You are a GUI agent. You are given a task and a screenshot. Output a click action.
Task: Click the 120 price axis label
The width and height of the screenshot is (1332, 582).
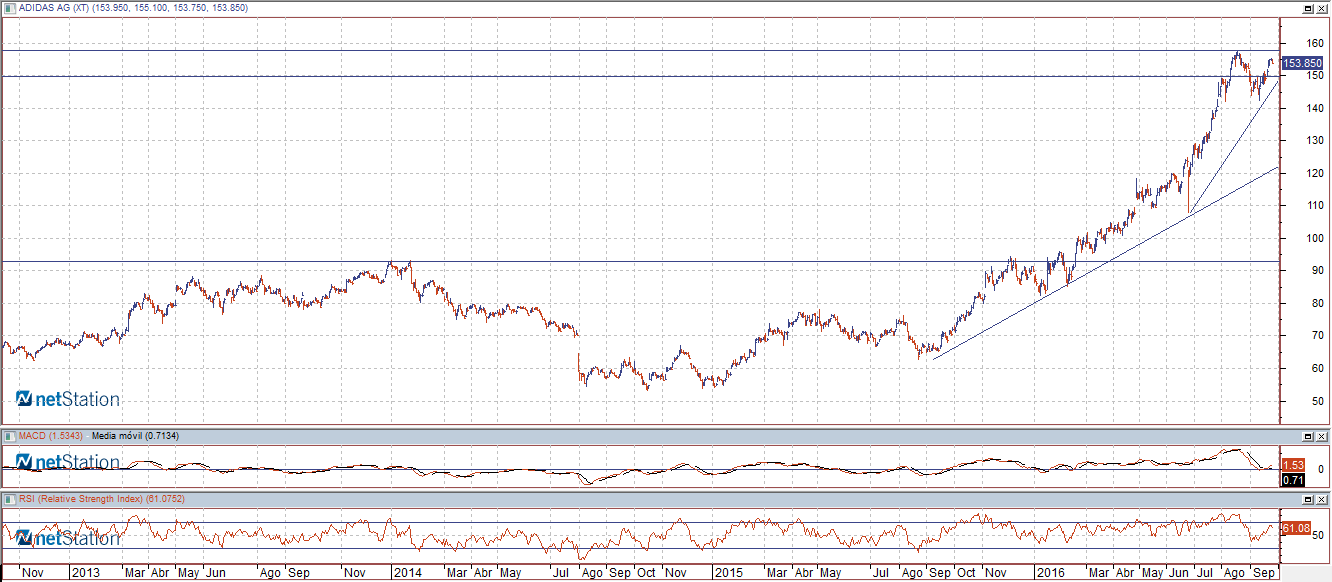click(x=1316, y=173)
